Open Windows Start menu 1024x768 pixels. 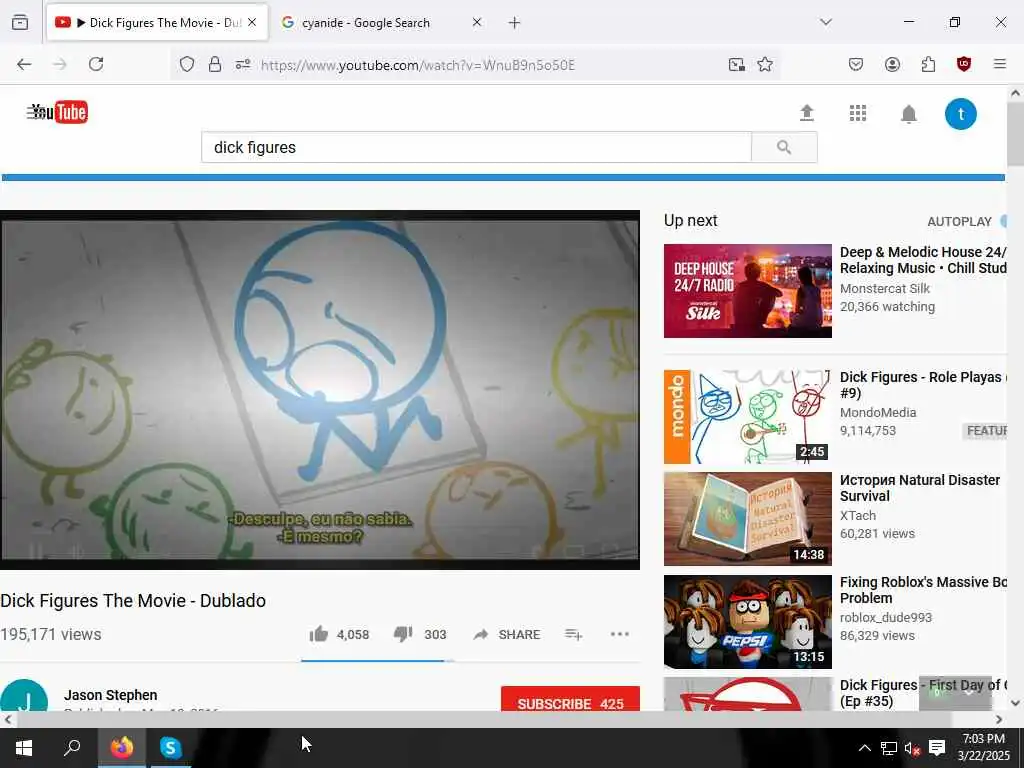pyautogui.click(x=24, y=748)
